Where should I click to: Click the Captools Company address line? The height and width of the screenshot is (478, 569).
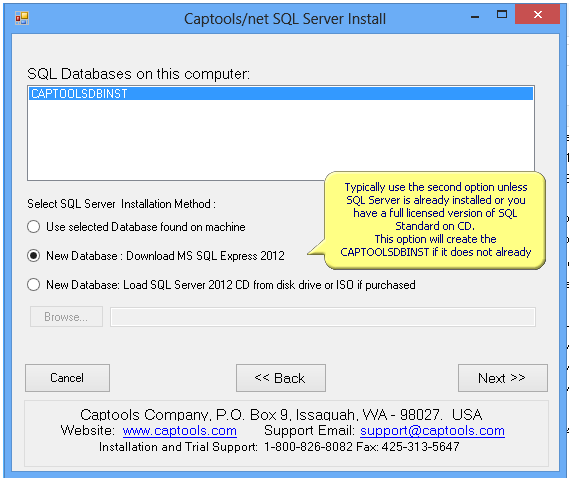pos(281,414)
